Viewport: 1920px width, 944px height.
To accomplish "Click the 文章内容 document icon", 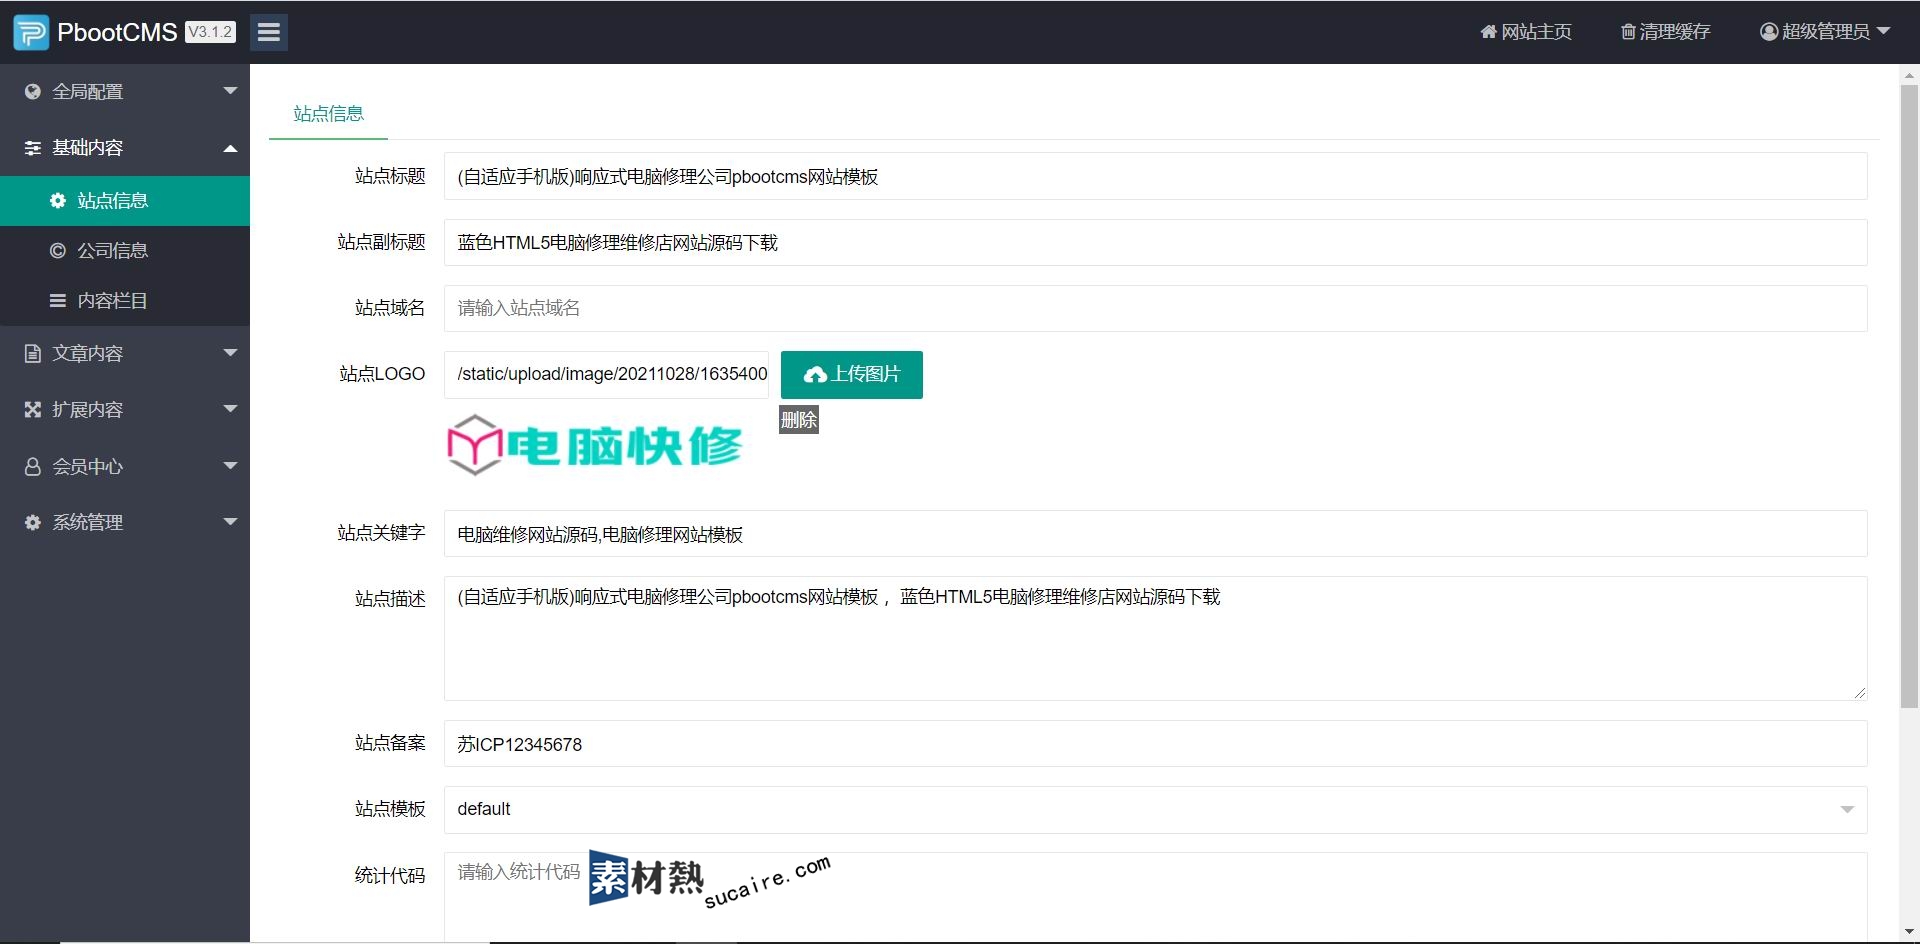I will coord(33,353).
